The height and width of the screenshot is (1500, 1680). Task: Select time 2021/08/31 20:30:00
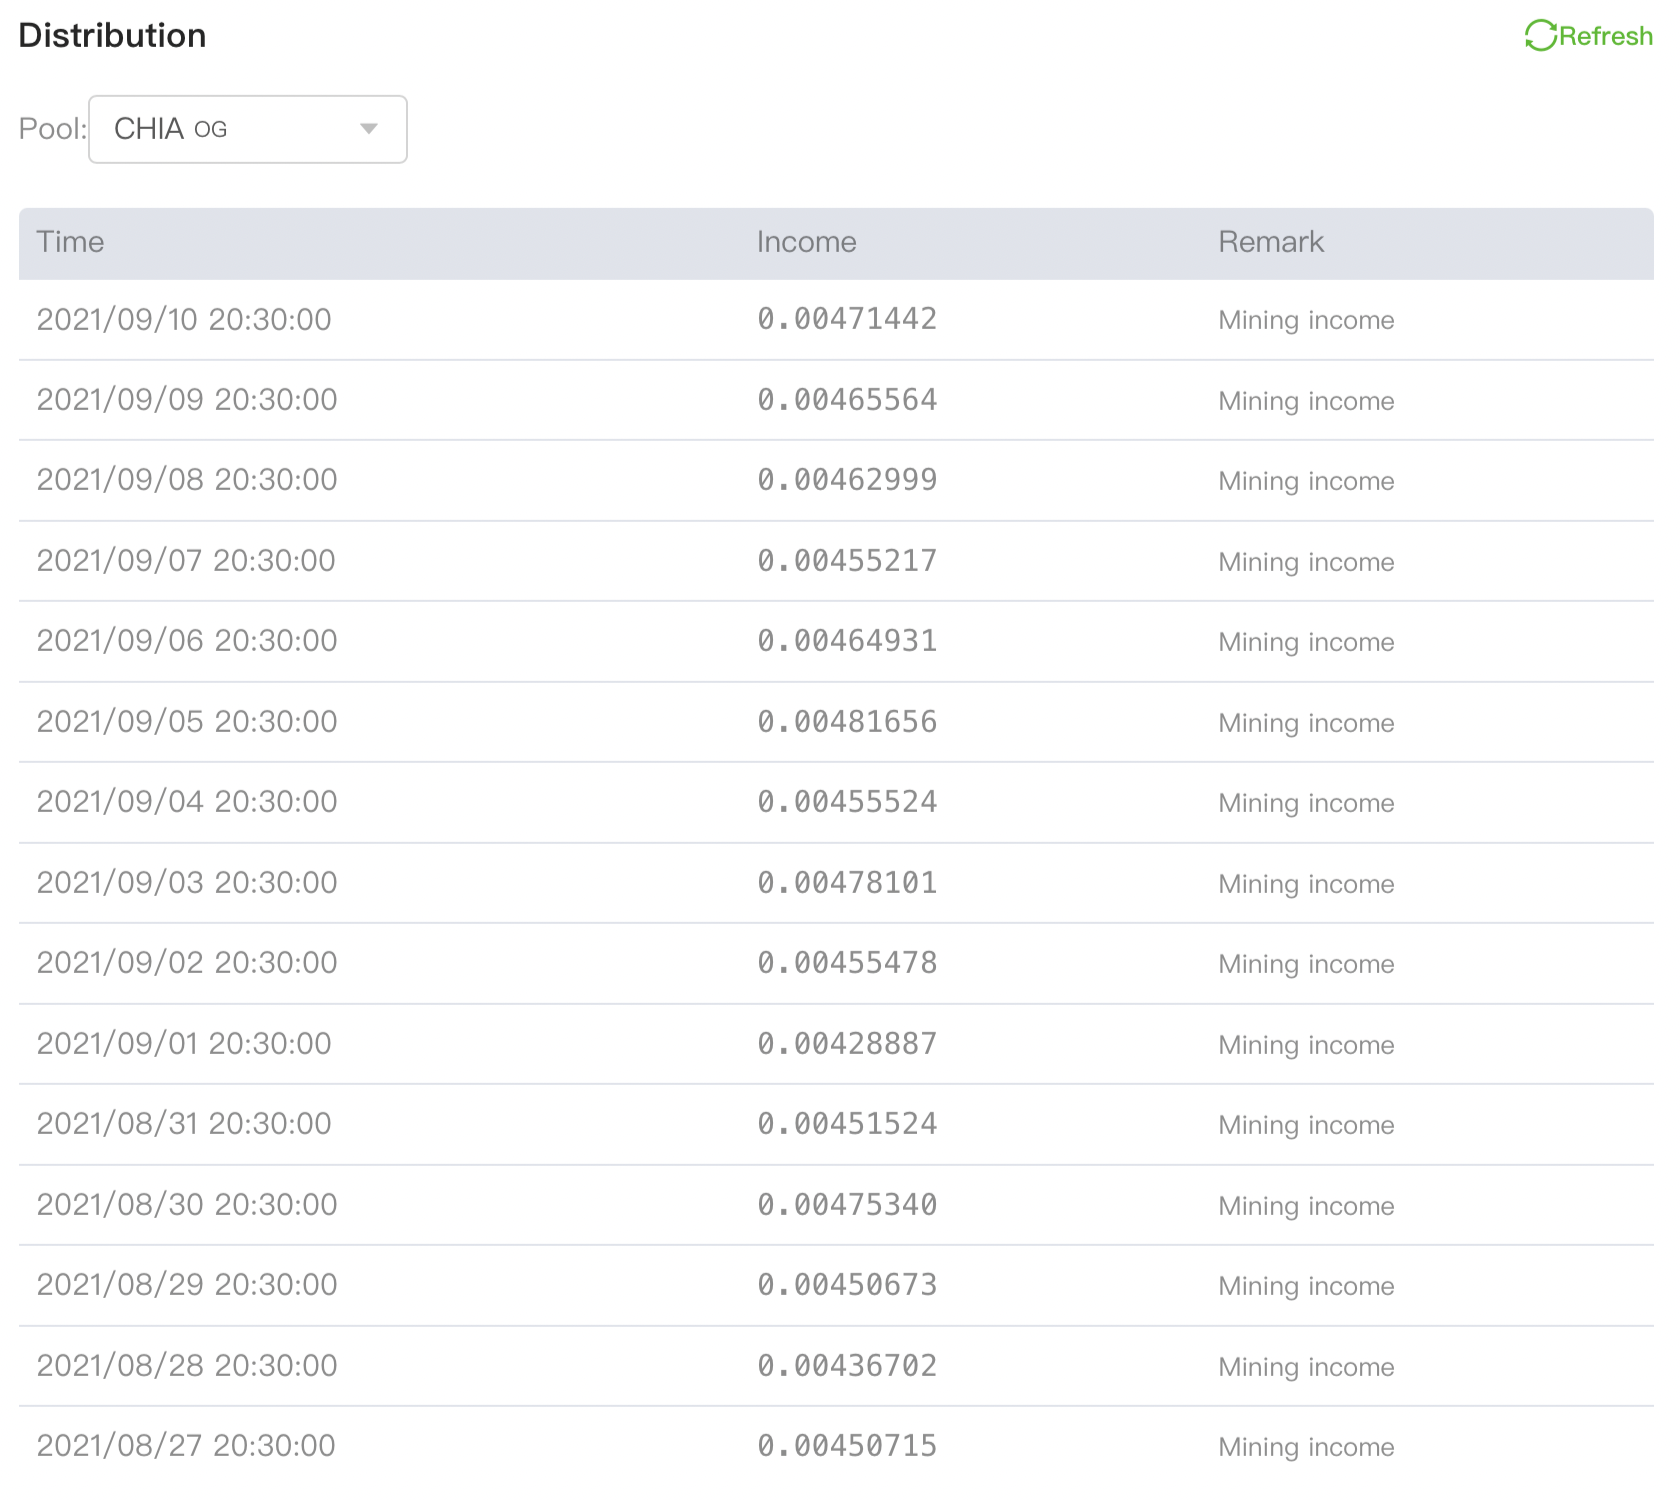pyautogui.click(x=184, y=1124)
